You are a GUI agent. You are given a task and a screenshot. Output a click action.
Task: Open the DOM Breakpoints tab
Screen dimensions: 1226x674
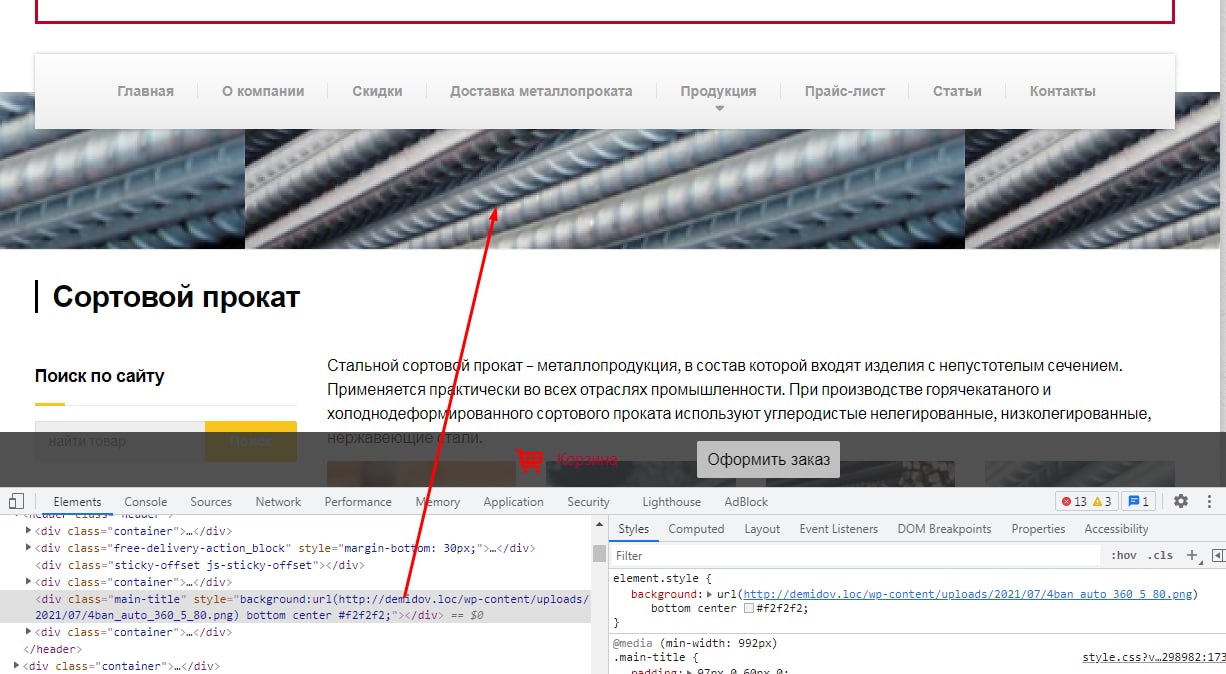(x=944, y=529)
